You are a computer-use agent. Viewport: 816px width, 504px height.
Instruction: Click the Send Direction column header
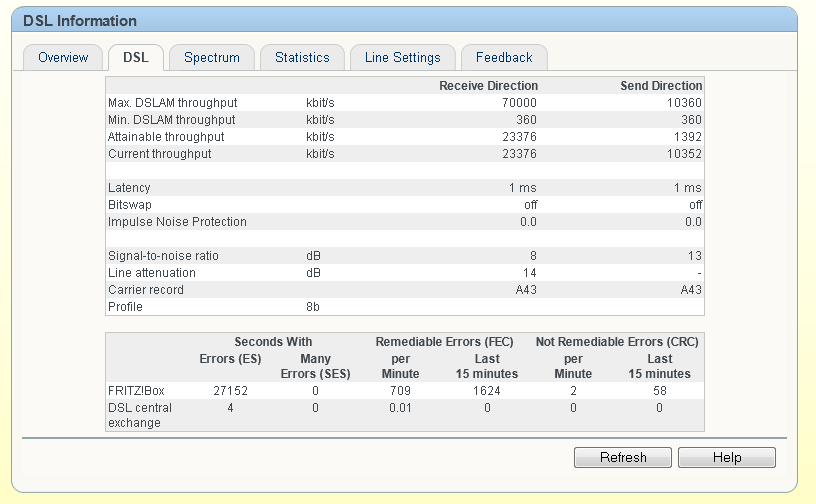(661, 86)
